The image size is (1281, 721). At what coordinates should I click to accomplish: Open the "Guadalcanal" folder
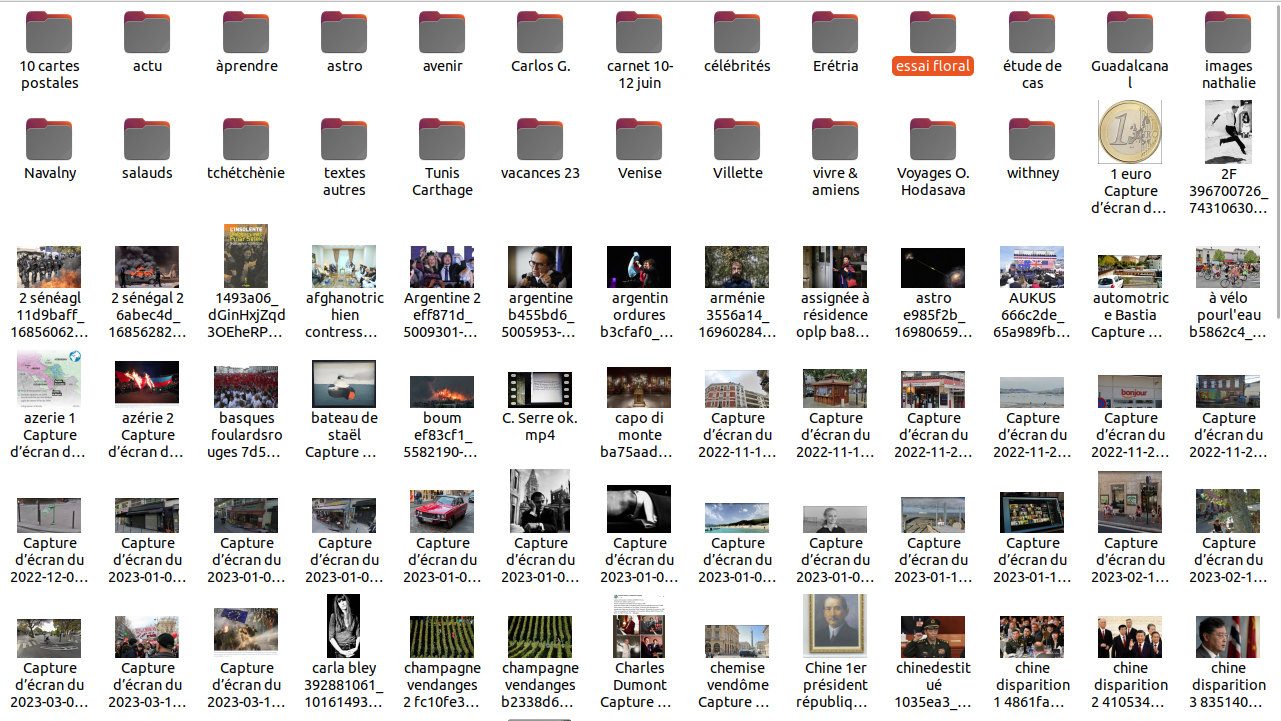(x=1130, y=33)
